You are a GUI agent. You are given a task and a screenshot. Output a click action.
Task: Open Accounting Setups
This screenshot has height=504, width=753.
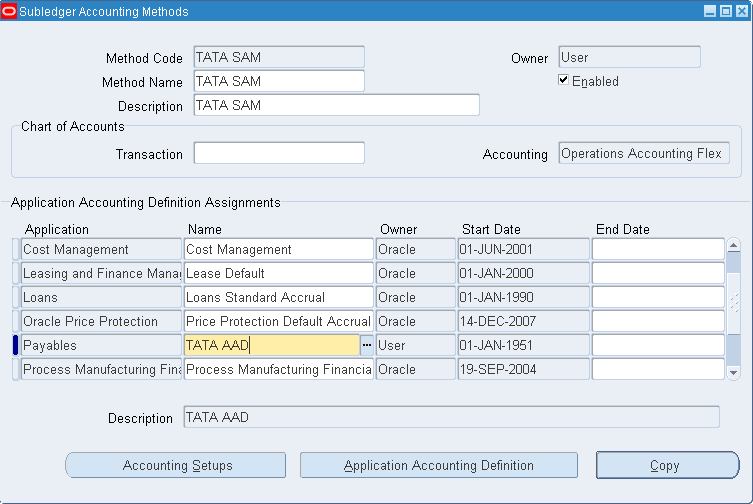(176, 465)
